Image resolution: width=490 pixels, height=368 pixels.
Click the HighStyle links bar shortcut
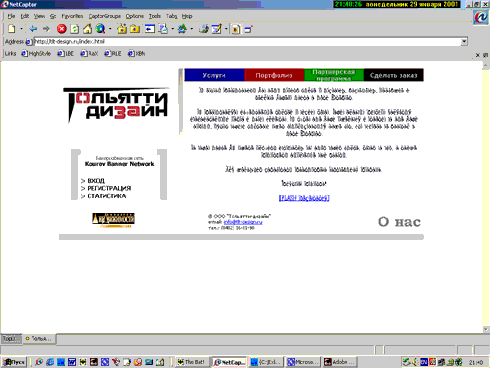[x=36, y=53]
